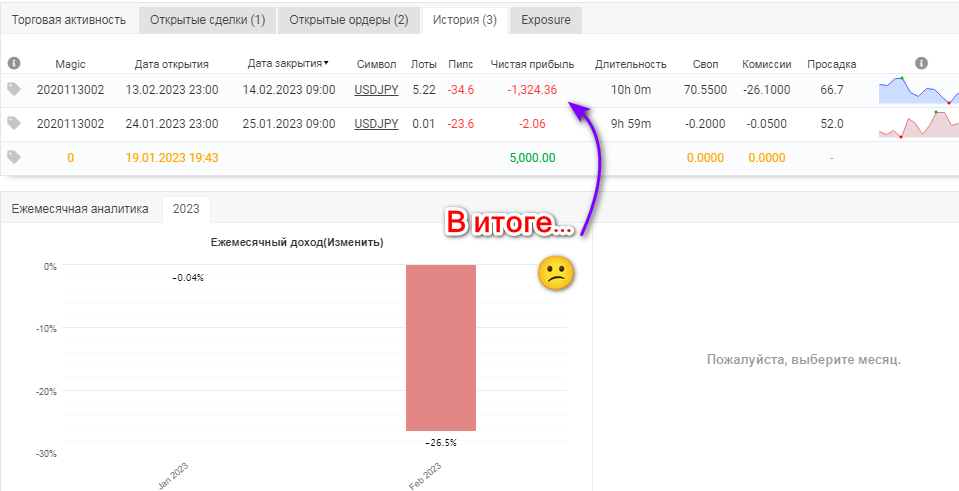Viewport: 959px width, 491px height.
Task: Open USDJPY link in 14.02.2023 row
Action: click(x=376, y=90)
